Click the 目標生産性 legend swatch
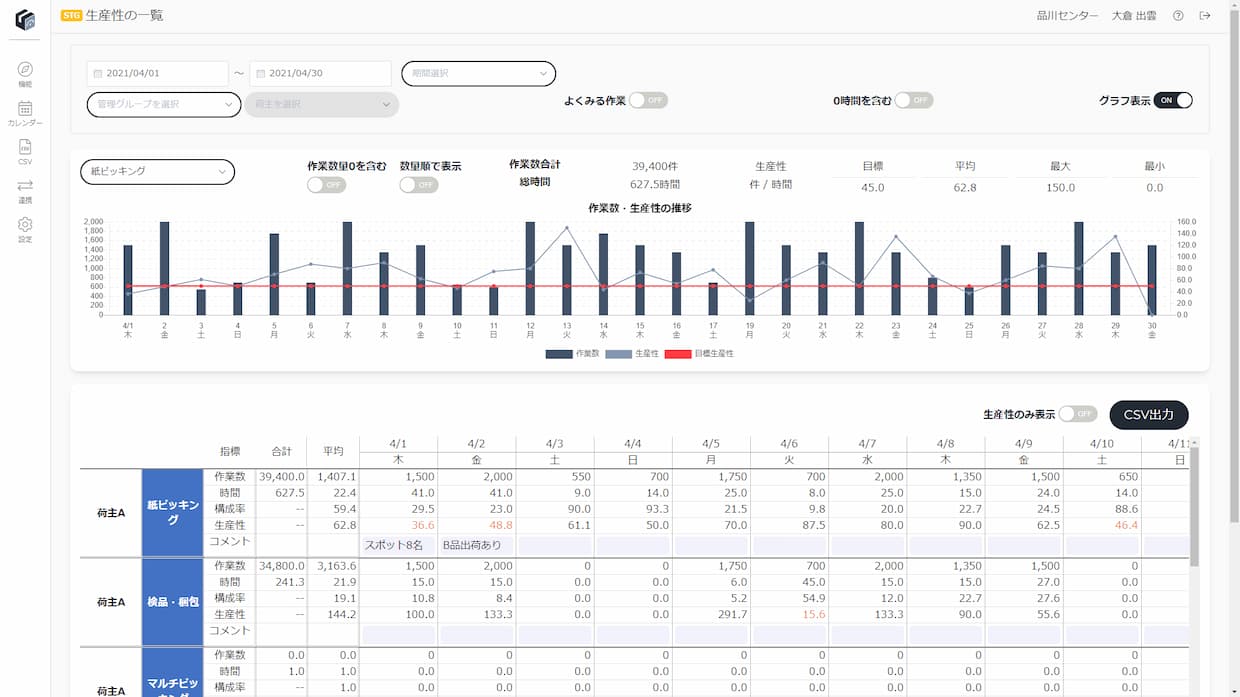This screenshot has width=1240, height=697. point(679,354)
